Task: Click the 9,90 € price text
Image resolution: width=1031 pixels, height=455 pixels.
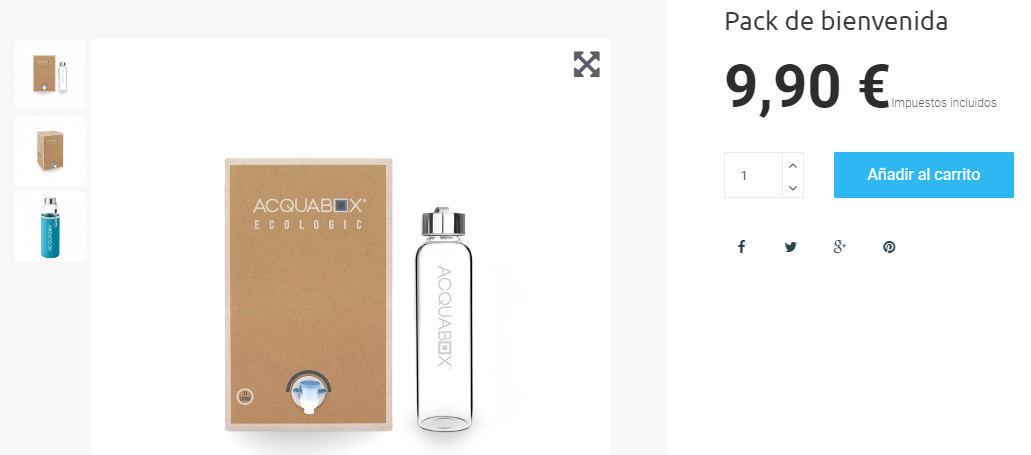Action: coord(807,87)
